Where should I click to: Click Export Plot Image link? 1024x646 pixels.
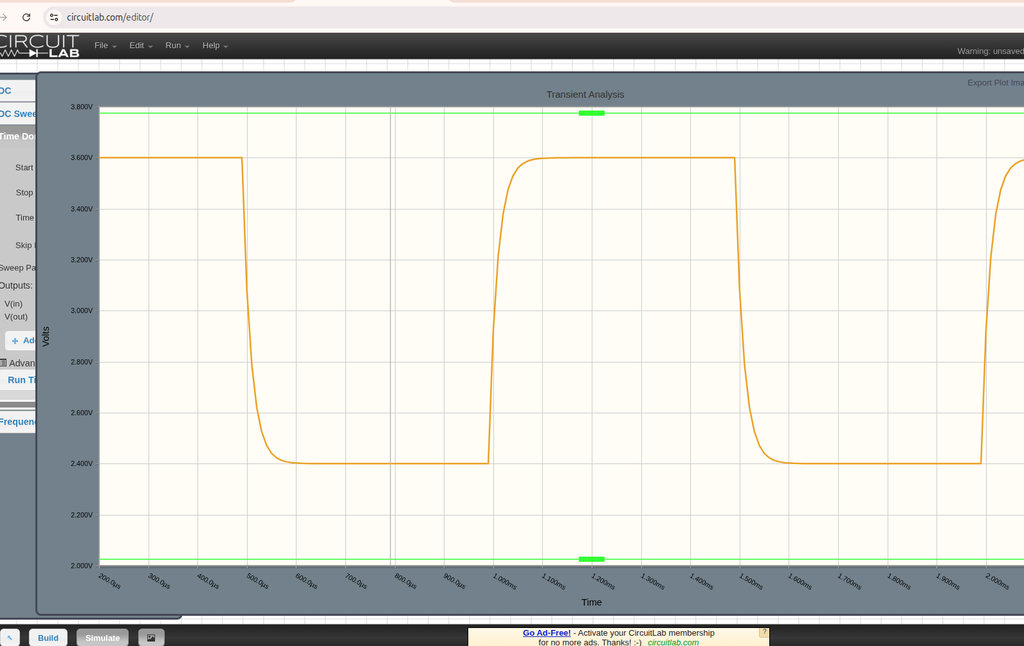tap(995, 83)
